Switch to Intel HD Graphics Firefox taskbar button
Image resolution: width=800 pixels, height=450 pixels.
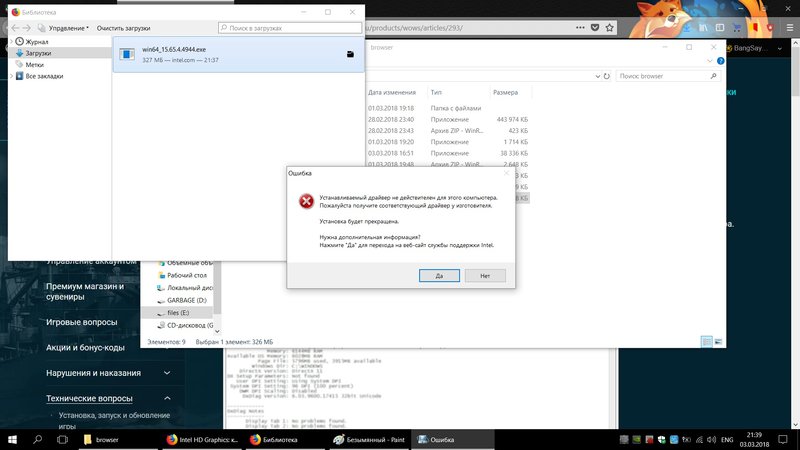[203, 439]
